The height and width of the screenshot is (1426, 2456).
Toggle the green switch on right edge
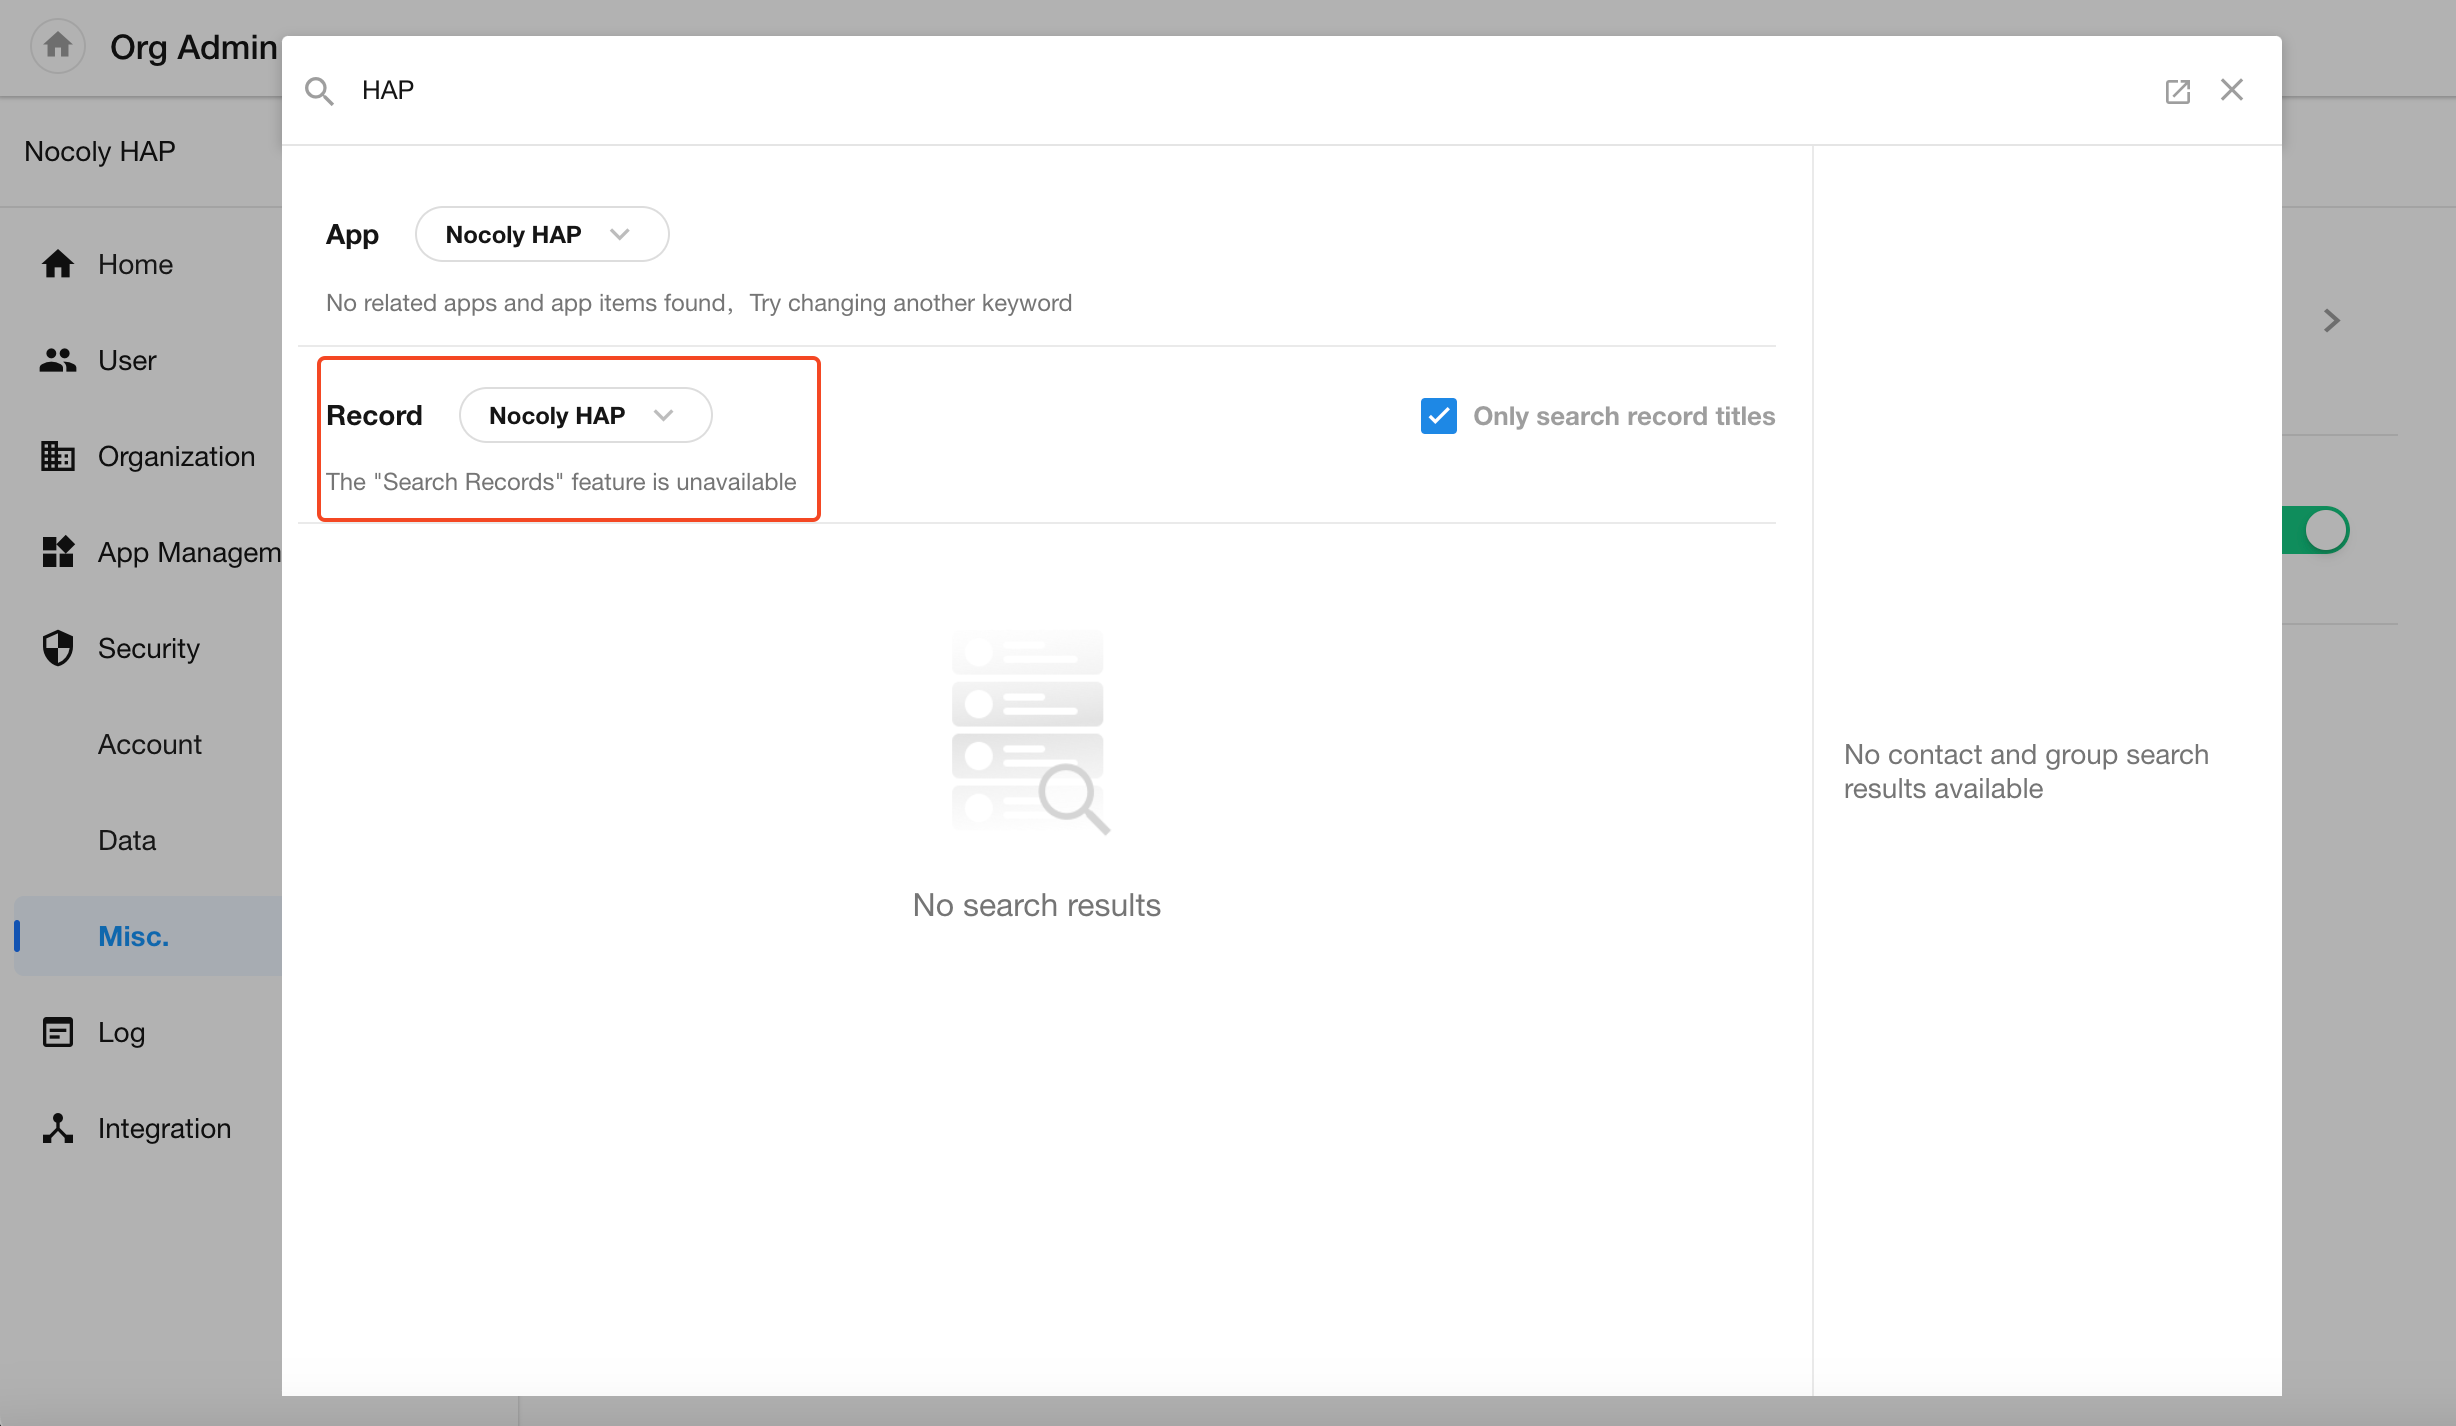pos(2316,530)
